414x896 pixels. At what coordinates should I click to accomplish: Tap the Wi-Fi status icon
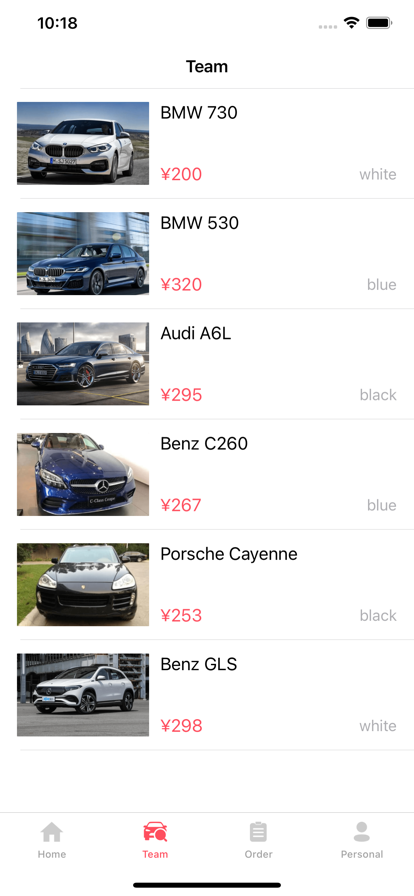351,23
